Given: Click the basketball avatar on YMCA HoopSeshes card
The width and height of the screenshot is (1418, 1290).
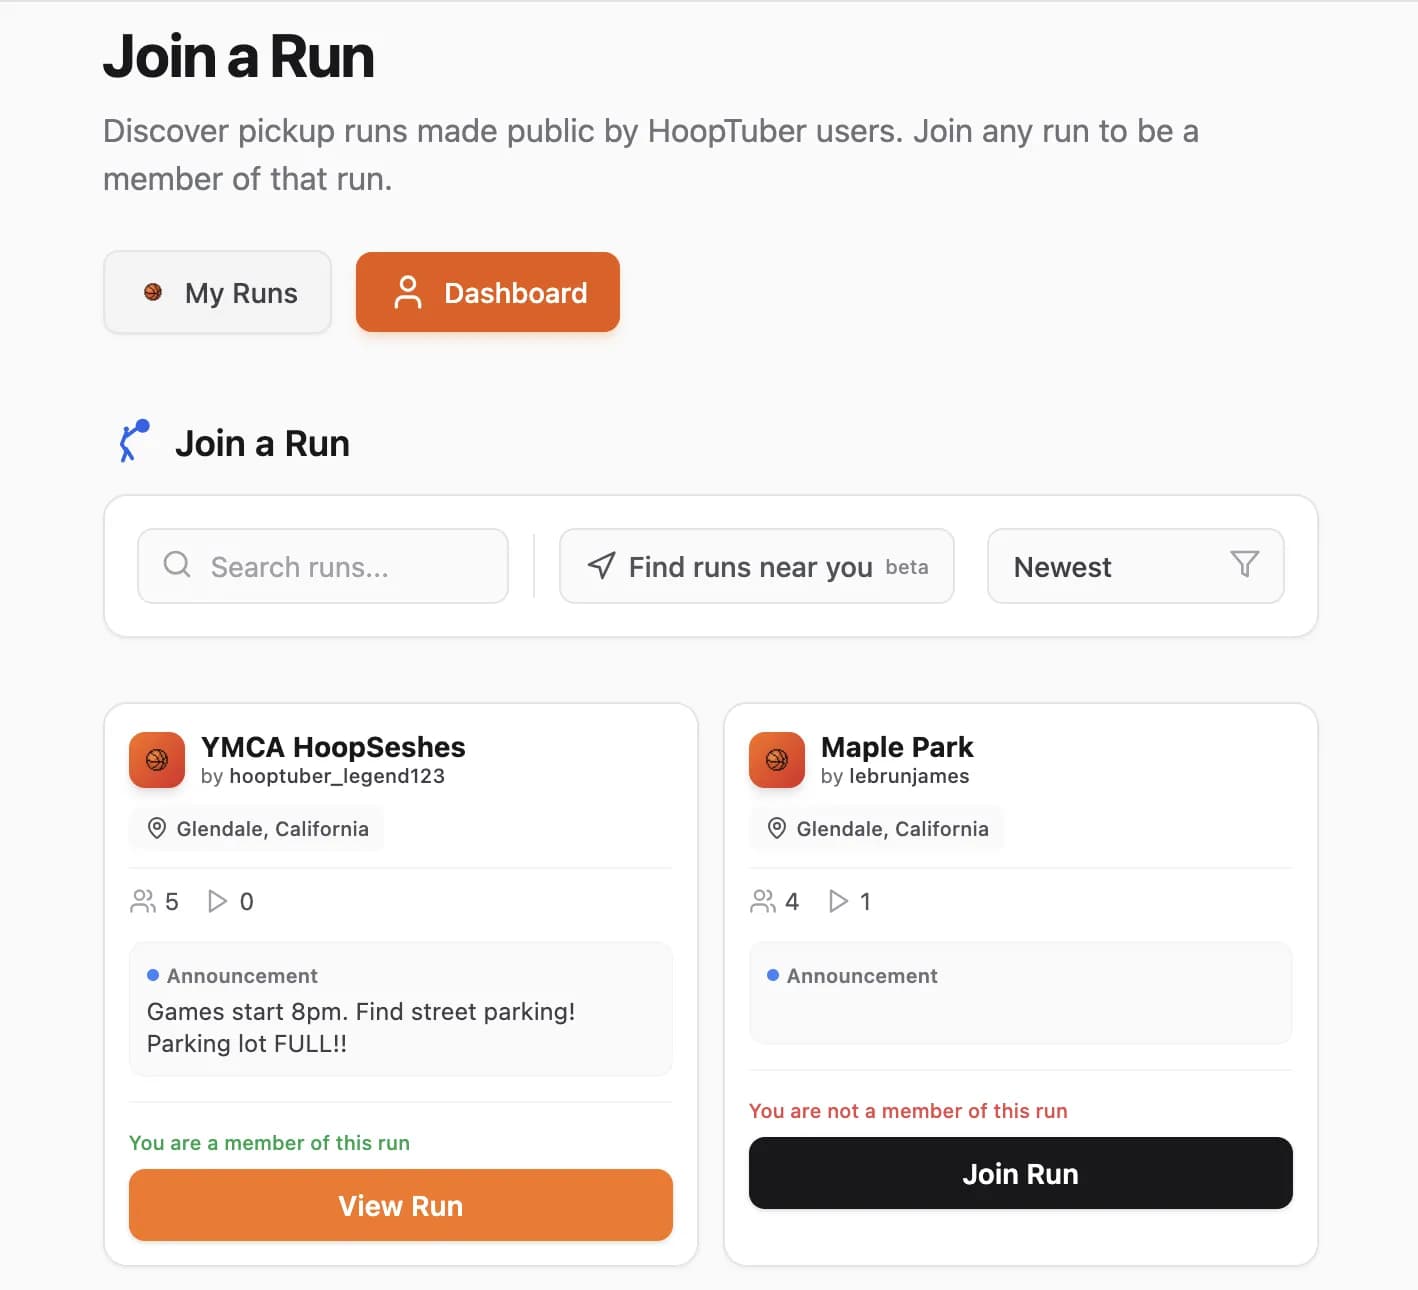Looking at the screenshot, I should click(x=156, y=760).
